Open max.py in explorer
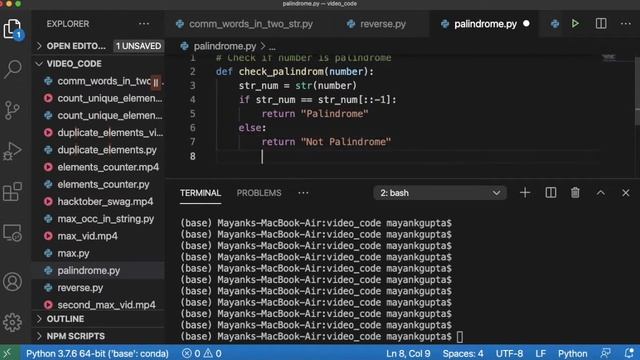 pos(98,253)
